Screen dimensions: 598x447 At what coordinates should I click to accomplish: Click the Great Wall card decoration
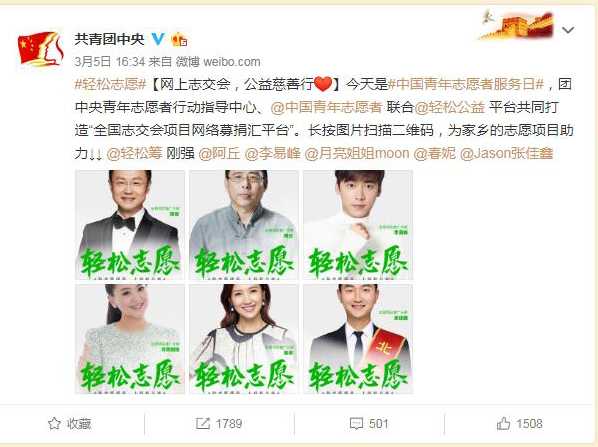click(x=516, y=26)
